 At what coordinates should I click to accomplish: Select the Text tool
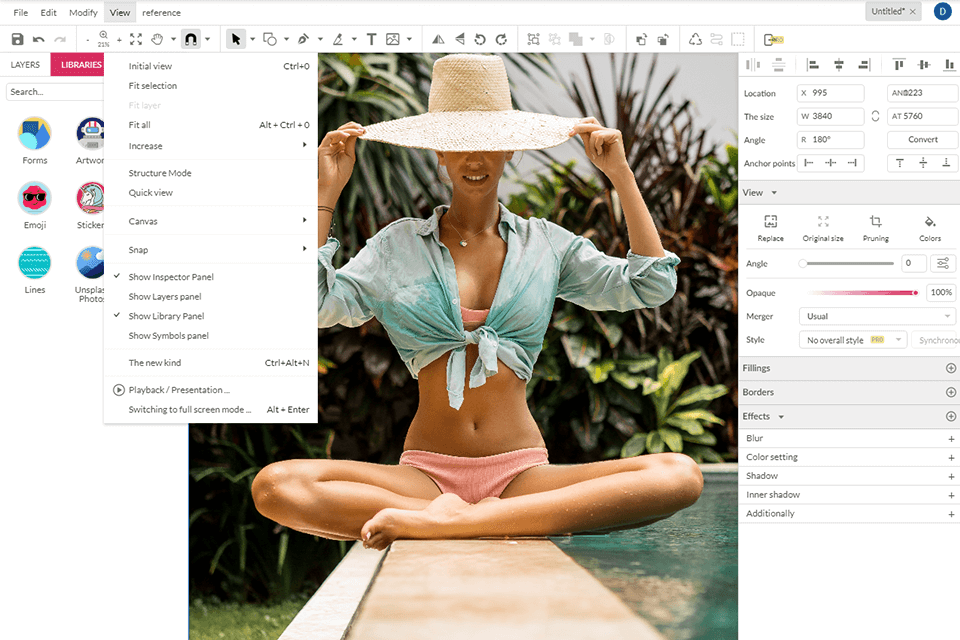[371, 39]
